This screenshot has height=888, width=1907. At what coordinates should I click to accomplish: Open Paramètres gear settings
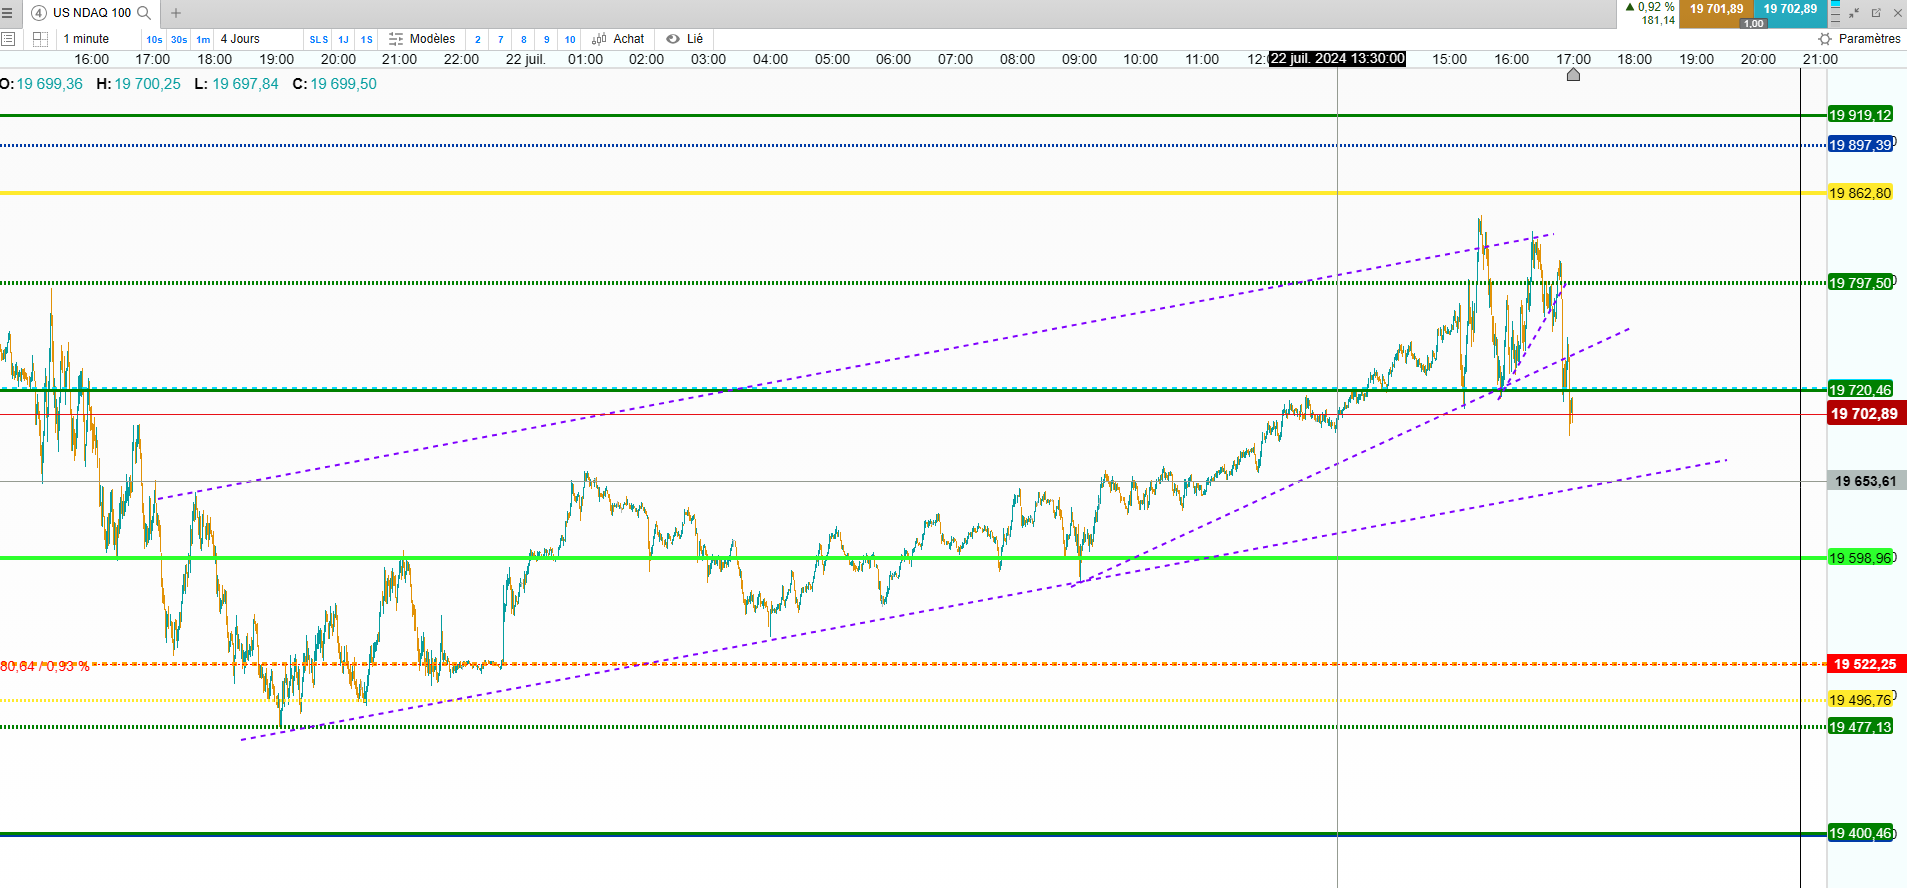(1825, 39)
